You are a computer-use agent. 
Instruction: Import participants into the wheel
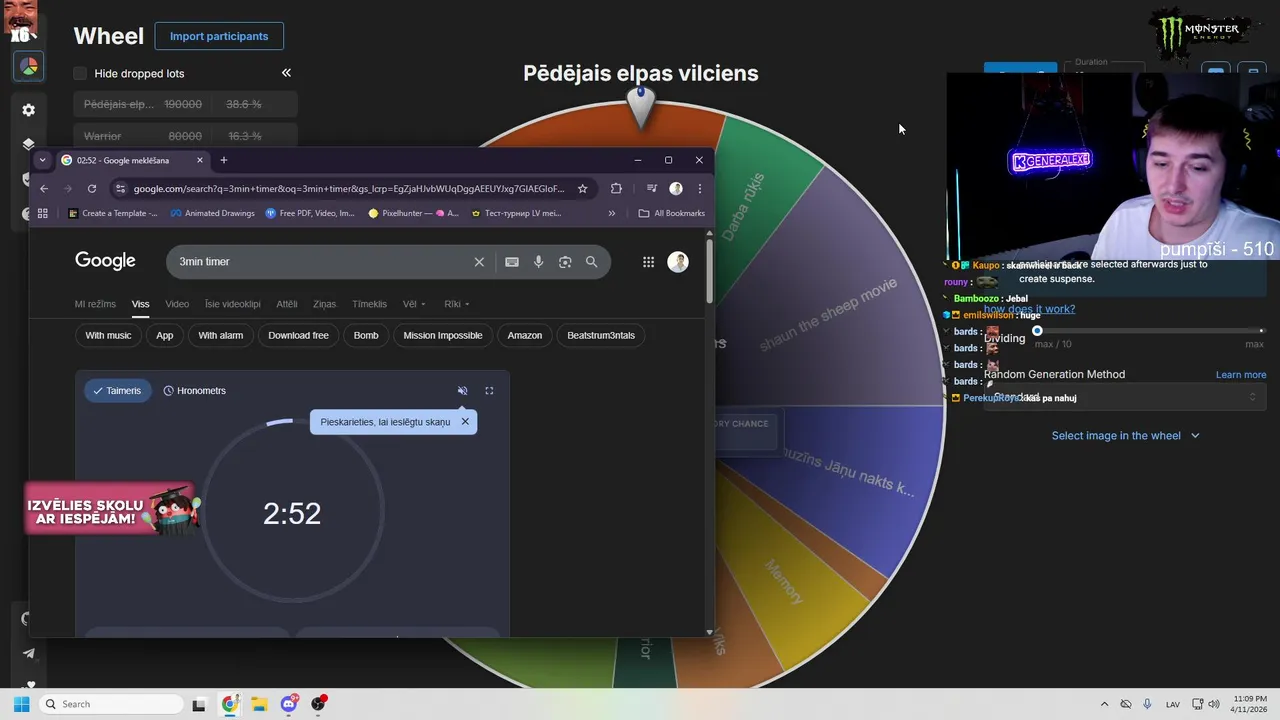click(x=219, y=36)
